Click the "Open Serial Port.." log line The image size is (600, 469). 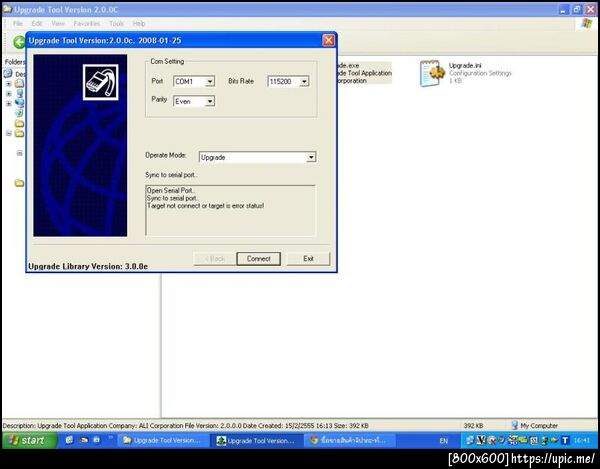click(170, 190)
